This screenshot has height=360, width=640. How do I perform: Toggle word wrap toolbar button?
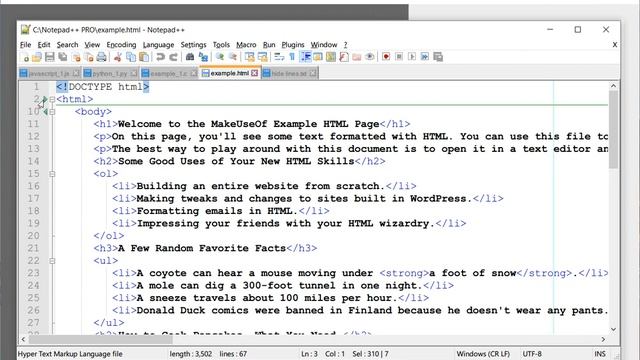tap(279, 57)
